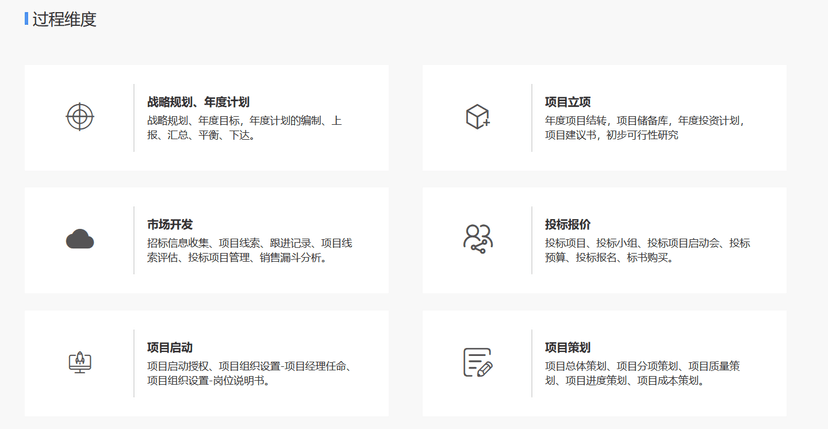828x429 pixels.
Task: Click the rocket monitor icon for 项目启动
Action: point(80,362)
